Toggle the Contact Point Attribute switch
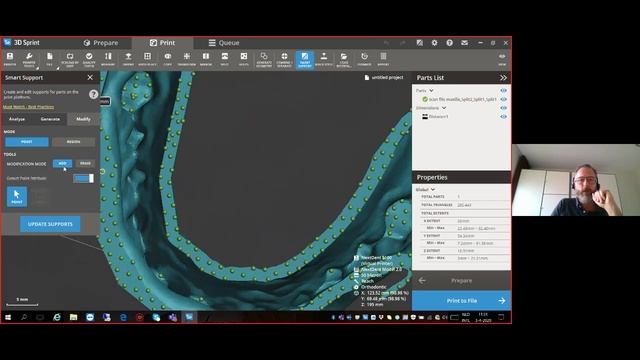Image resolution: width=640 pixels, height=360 pixels. pyautogui.click(x=84, y=178)
